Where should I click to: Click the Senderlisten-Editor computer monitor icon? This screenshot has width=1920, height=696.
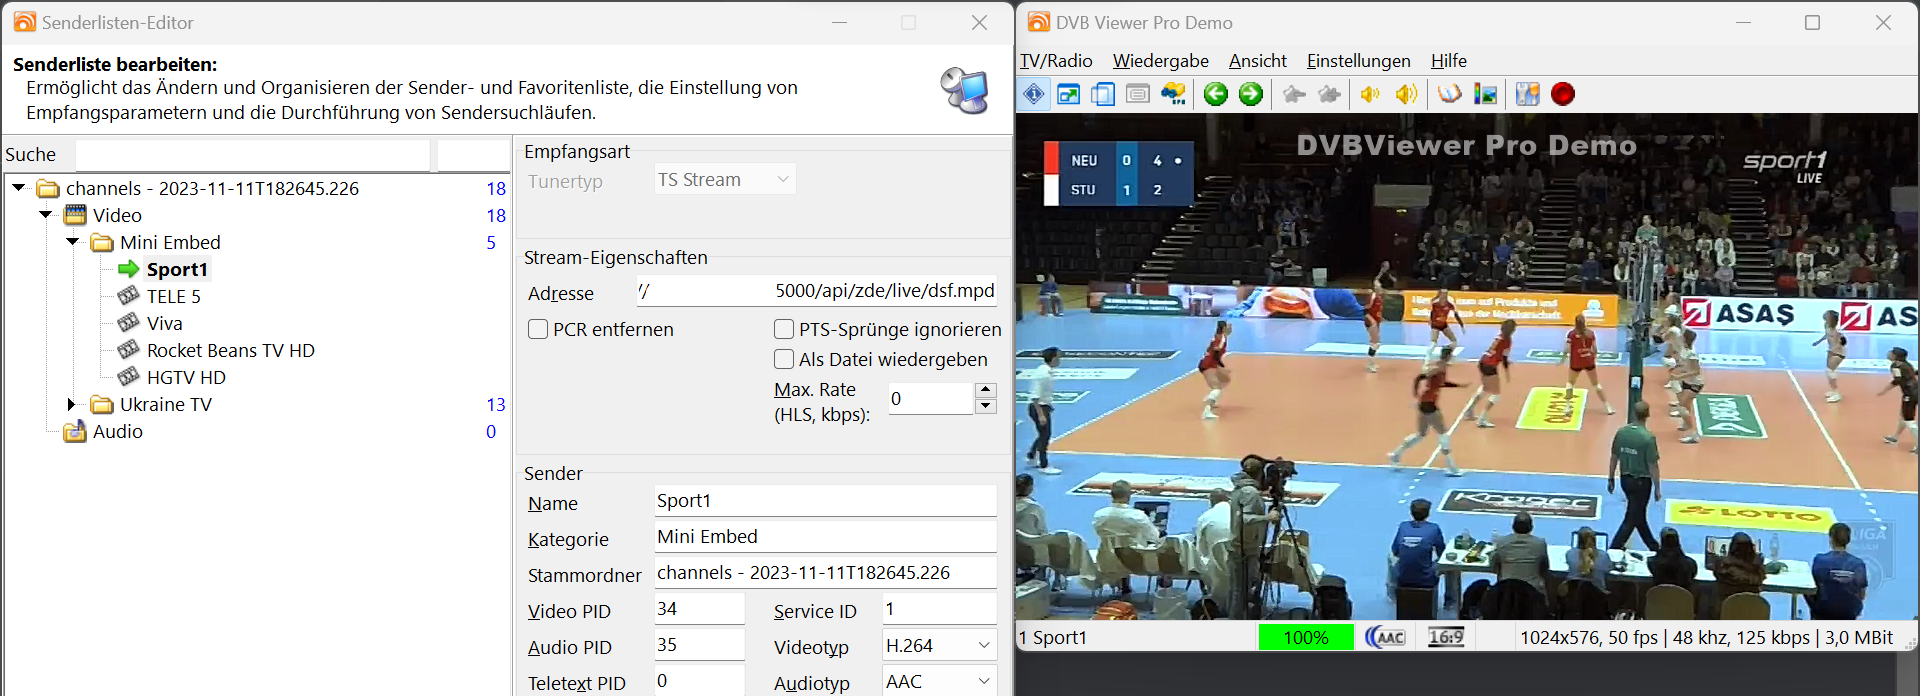click(x=965, y=90)
